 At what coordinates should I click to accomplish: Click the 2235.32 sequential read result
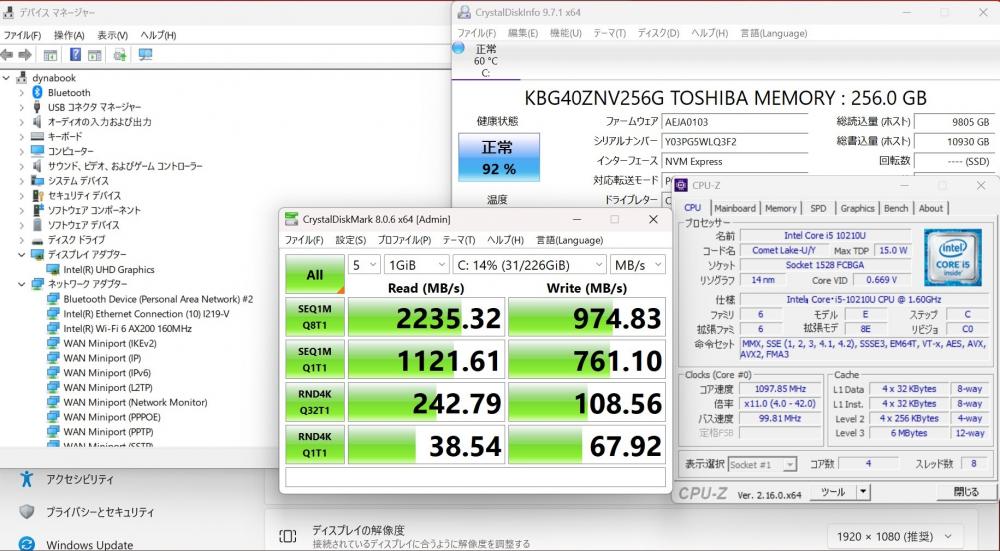[427, 317]
